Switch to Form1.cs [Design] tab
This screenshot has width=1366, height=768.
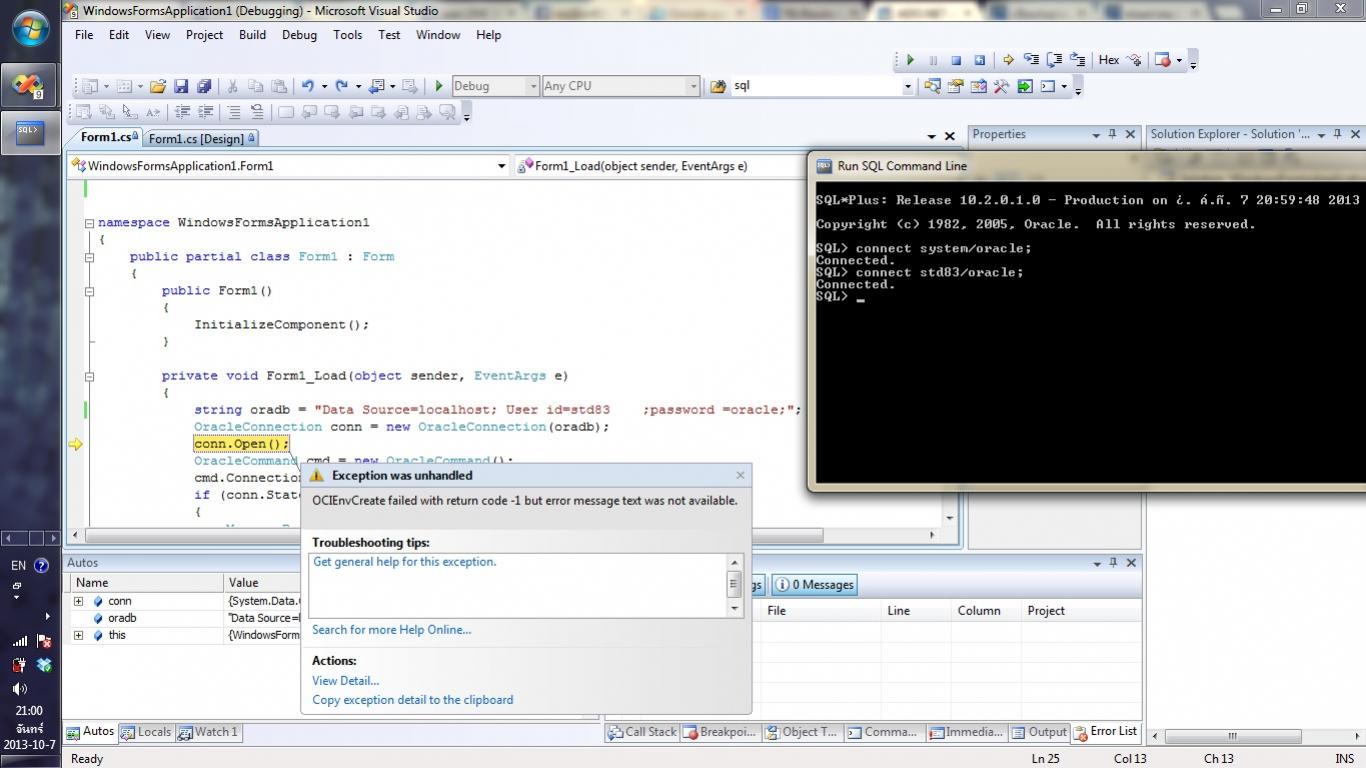click(201, 138)
